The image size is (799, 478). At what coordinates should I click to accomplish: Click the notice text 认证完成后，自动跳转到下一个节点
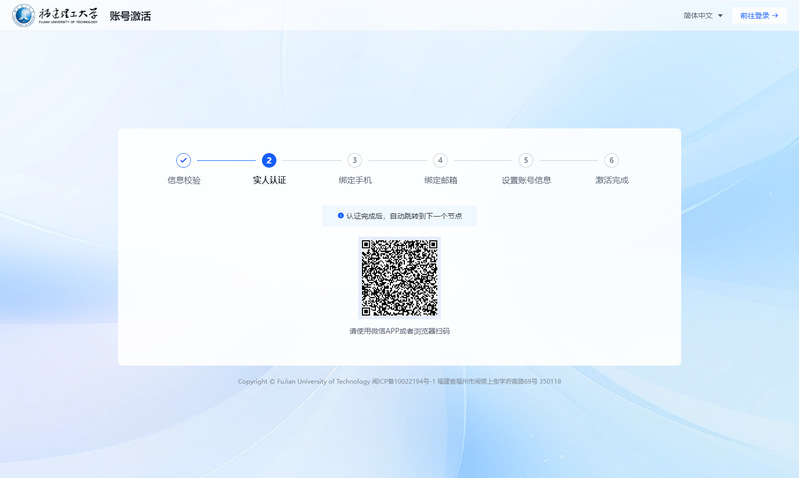pos(404,216)
